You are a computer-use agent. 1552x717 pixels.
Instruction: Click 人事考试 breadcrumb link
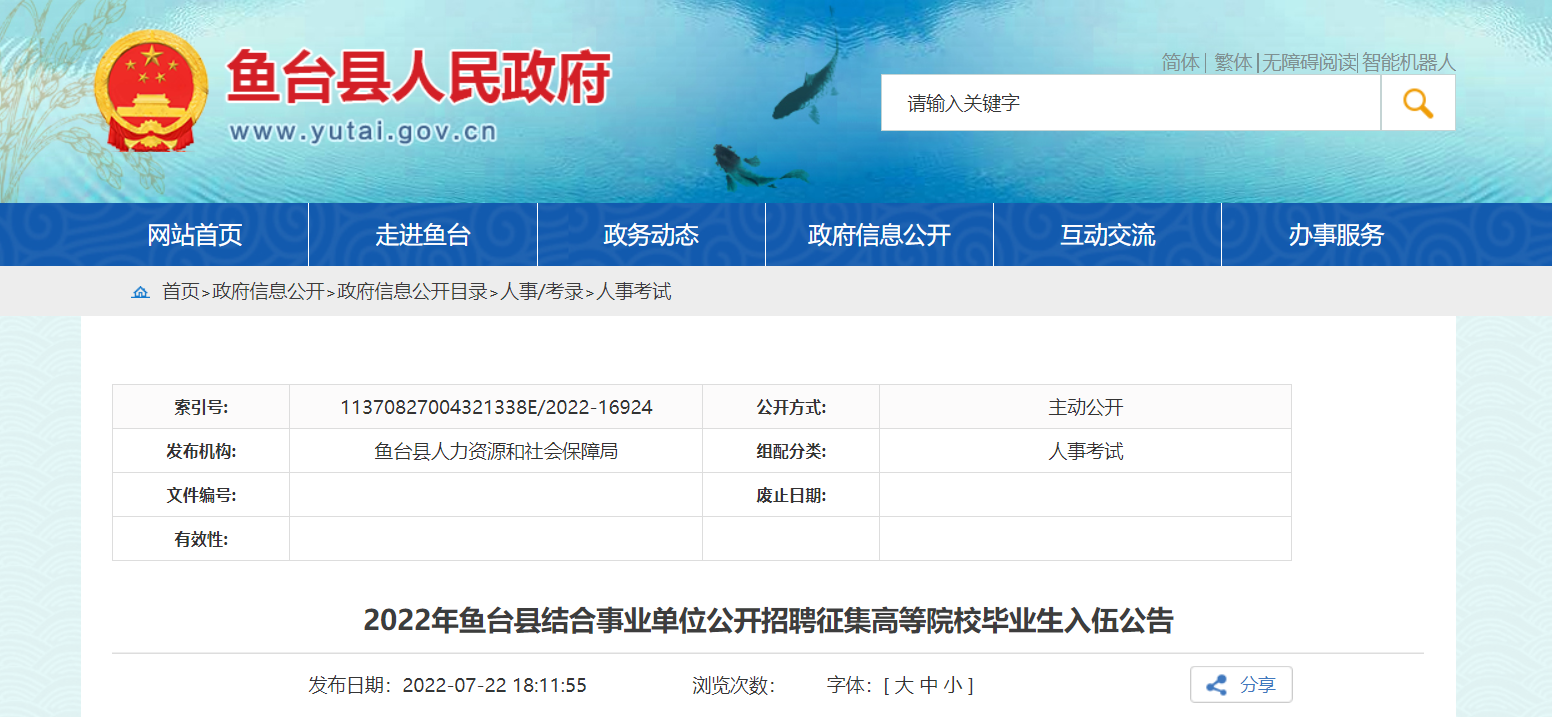click(634, 292)
